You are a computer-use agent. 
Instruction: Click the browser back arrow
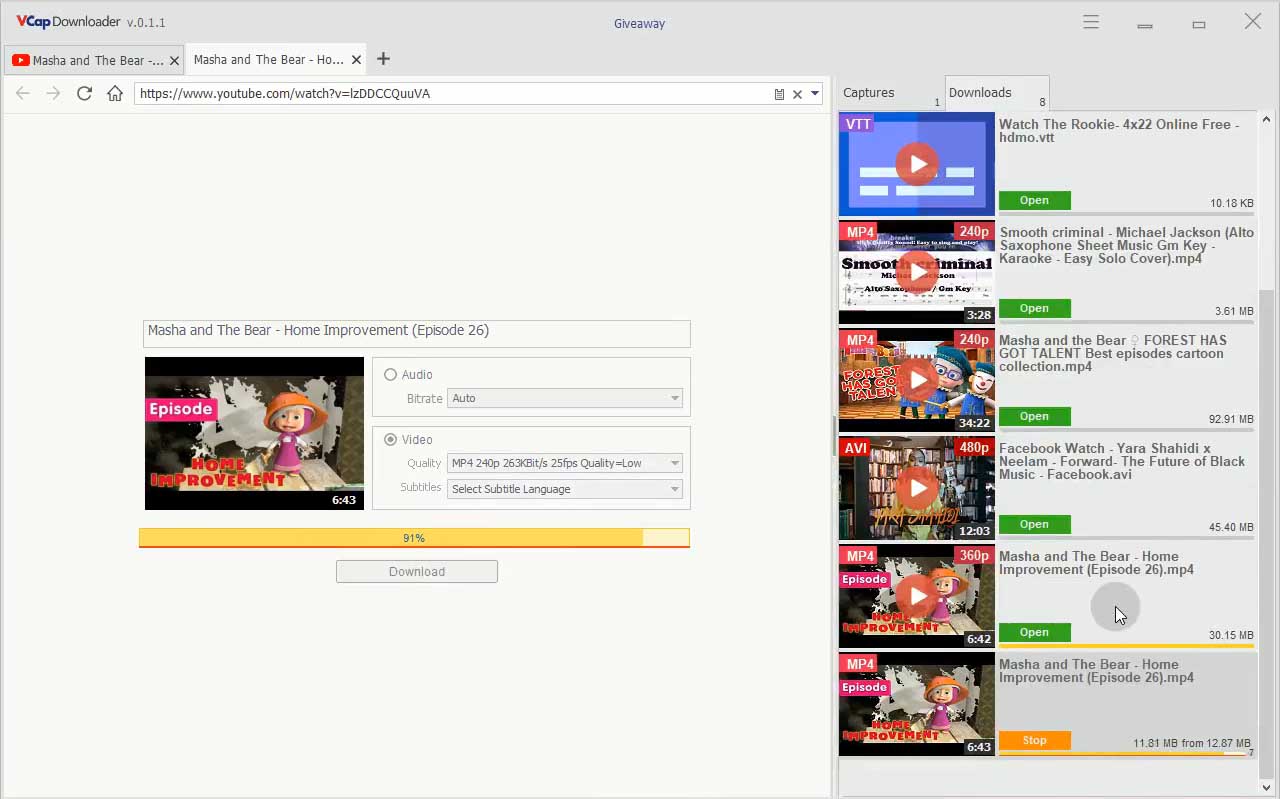pyautogui.click(x=23, y=93)
